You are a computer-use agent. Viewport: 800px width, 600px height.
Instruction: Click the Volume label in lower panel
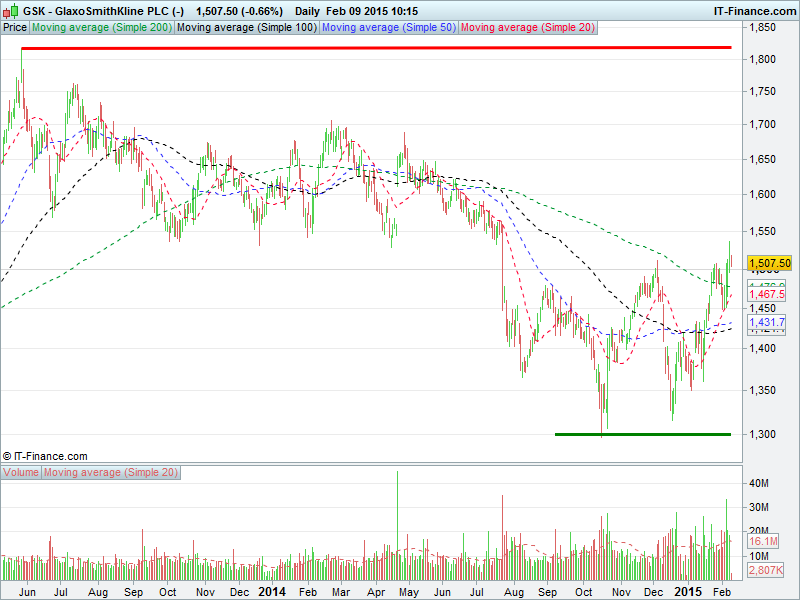pyautogui.click(x=21, y=472)
